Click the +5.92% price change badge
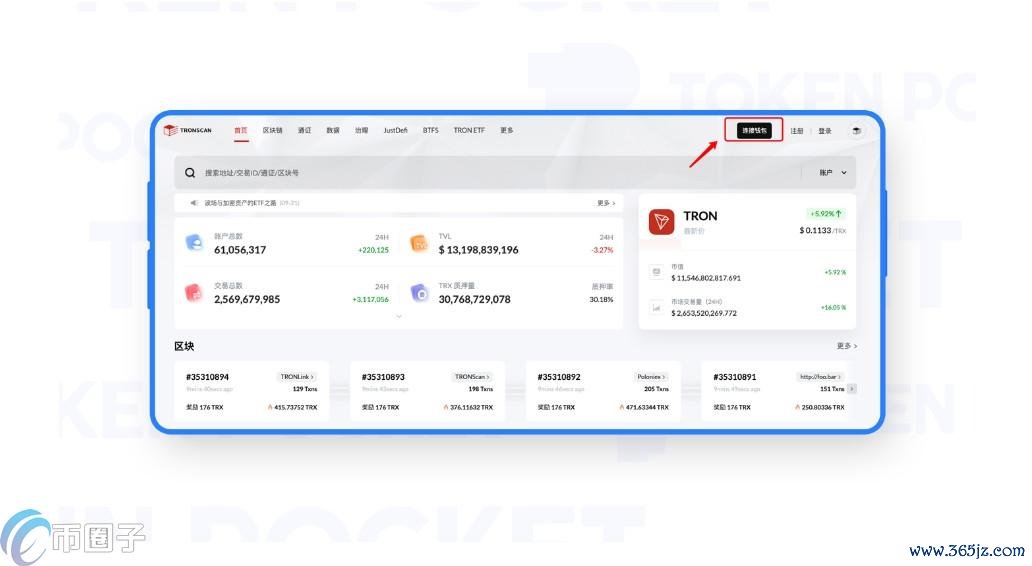The width and height of the screenshot is (1032, 566). click(826, 213)
